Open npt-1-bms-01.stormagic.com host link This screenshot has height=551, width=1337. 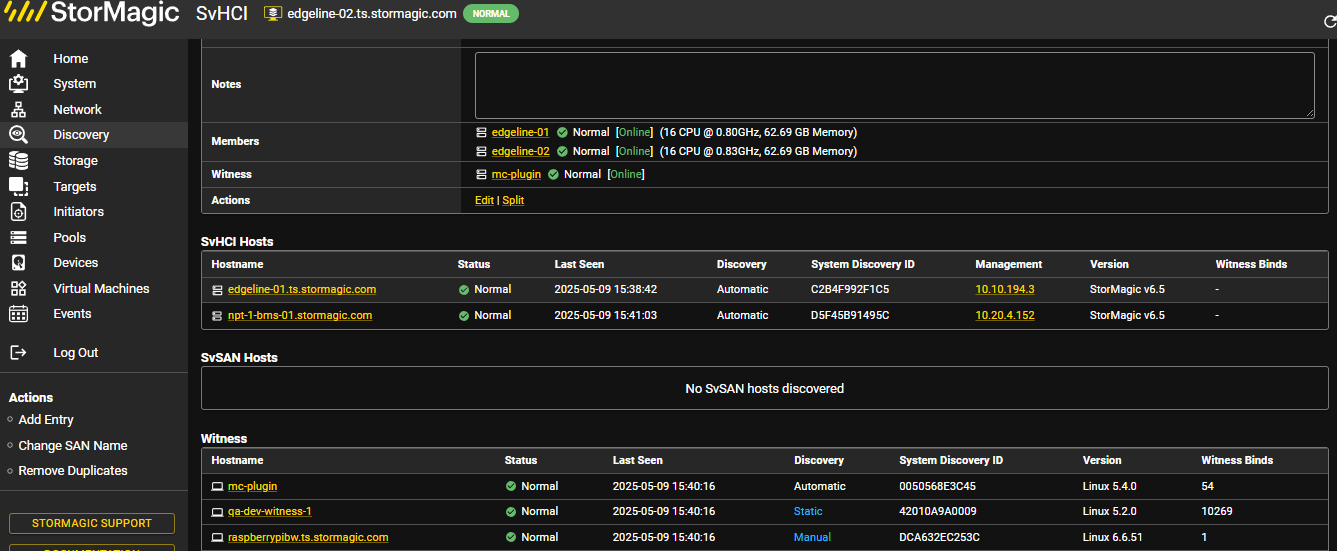pyautogui.click(x=300, y=316)
